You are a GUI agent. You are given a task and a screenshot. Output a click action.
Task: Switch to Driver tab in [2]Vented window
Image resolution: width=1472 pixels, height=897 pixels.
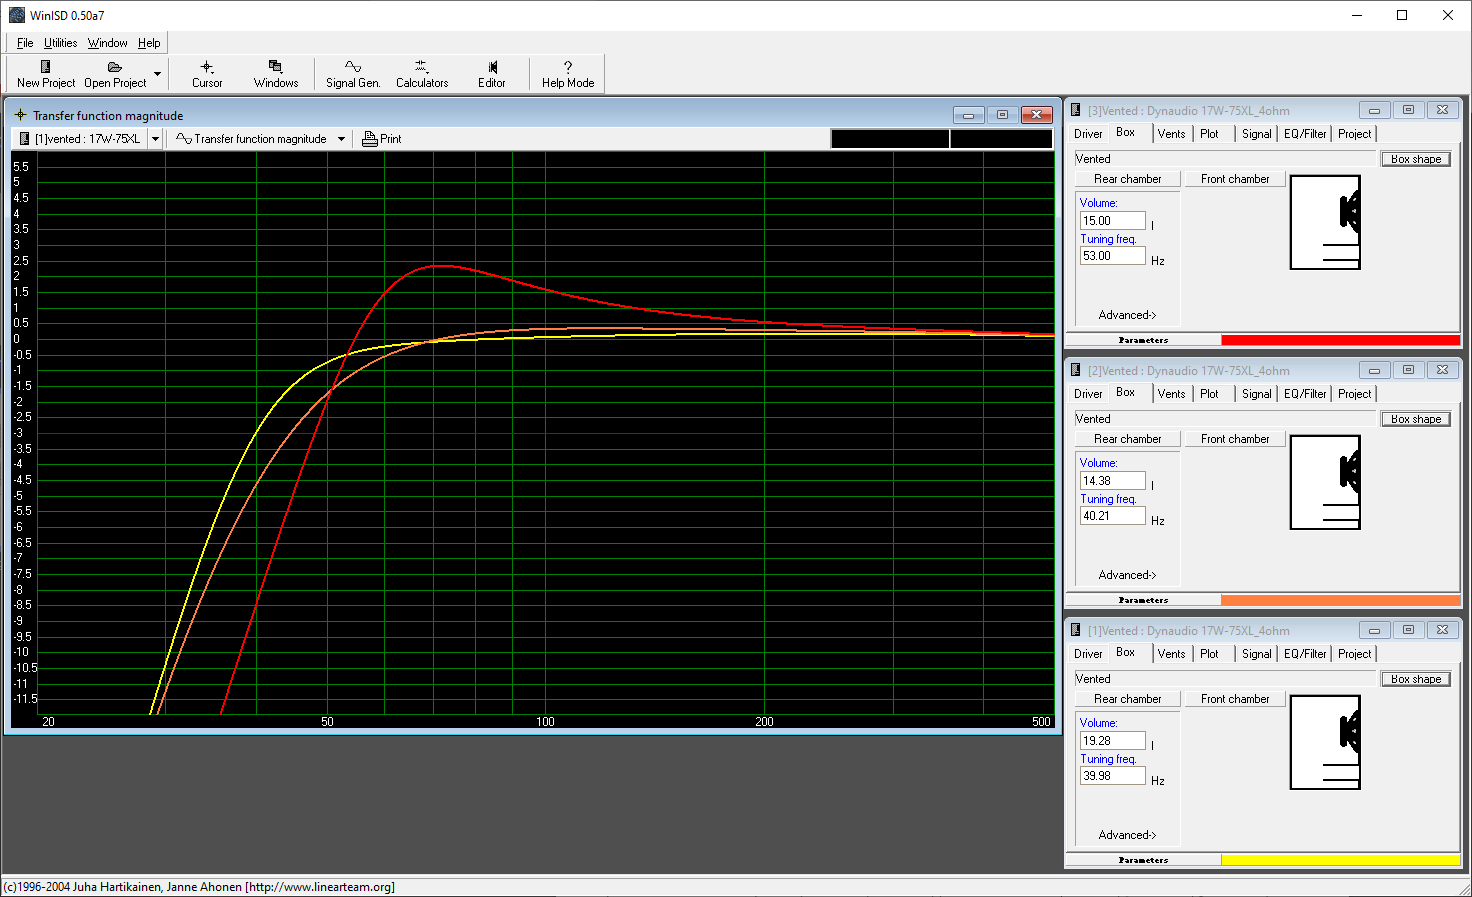(x=1088, y=394)
